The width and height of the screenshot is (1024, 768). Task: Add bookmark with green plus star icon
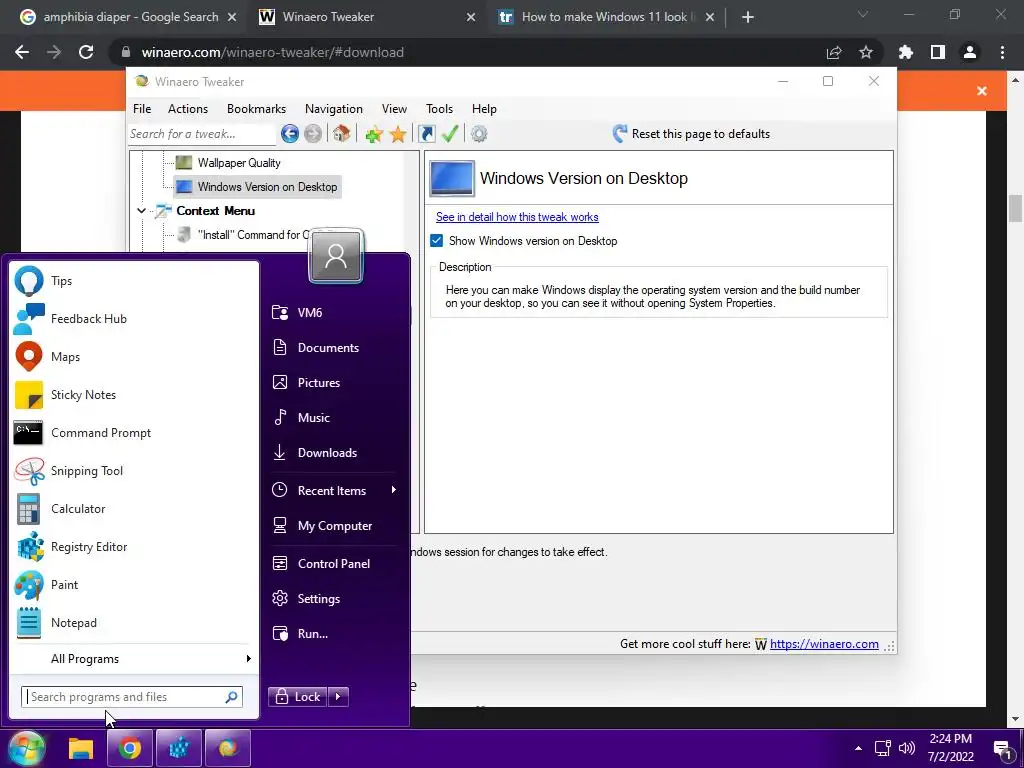click(x=374, y=134)
